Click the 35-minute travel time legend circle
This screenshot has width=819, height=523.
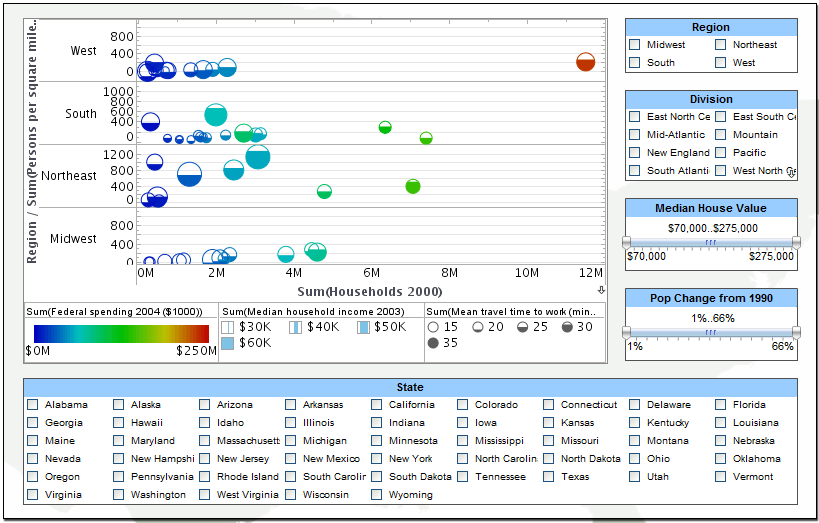pyautogui.click(x=433, y=344)
